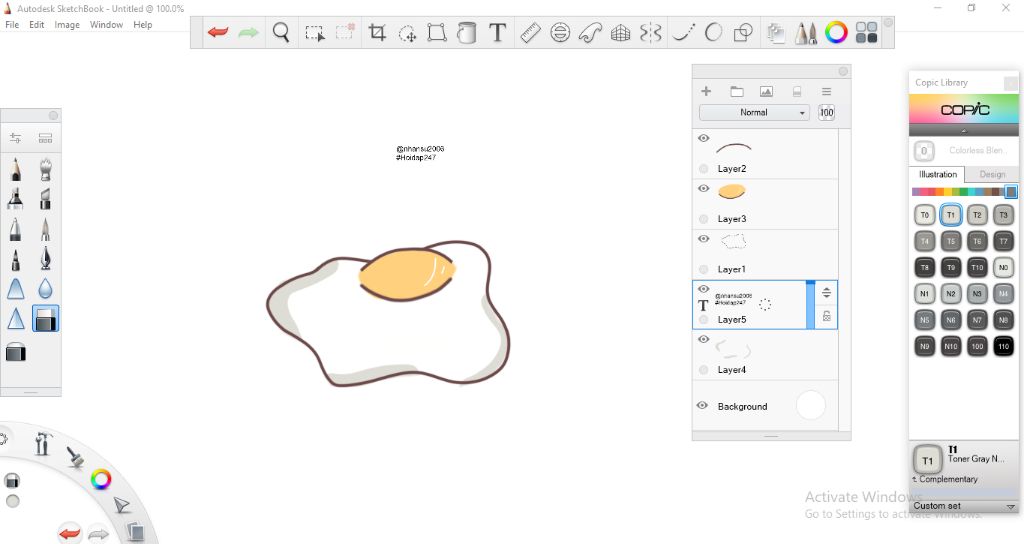Viewport: 1024px width, 544px height.
Task: Pick the 110 black Copic swatch
Action: point(1003,346)
